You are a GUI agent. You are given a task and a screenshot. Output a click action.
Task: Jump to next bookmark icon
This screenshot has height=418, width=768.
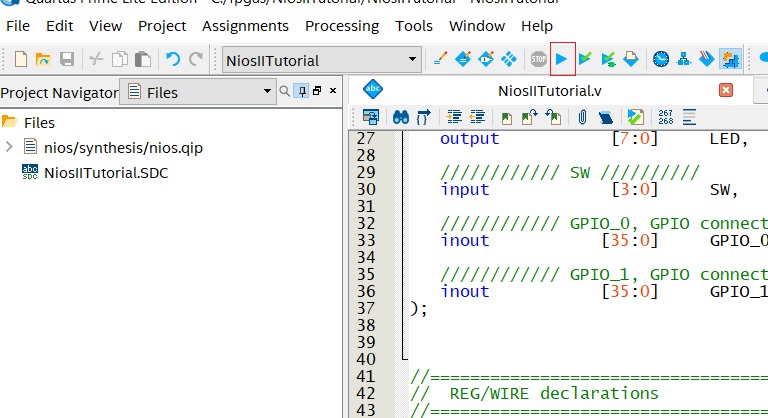[x=529, y=117]
